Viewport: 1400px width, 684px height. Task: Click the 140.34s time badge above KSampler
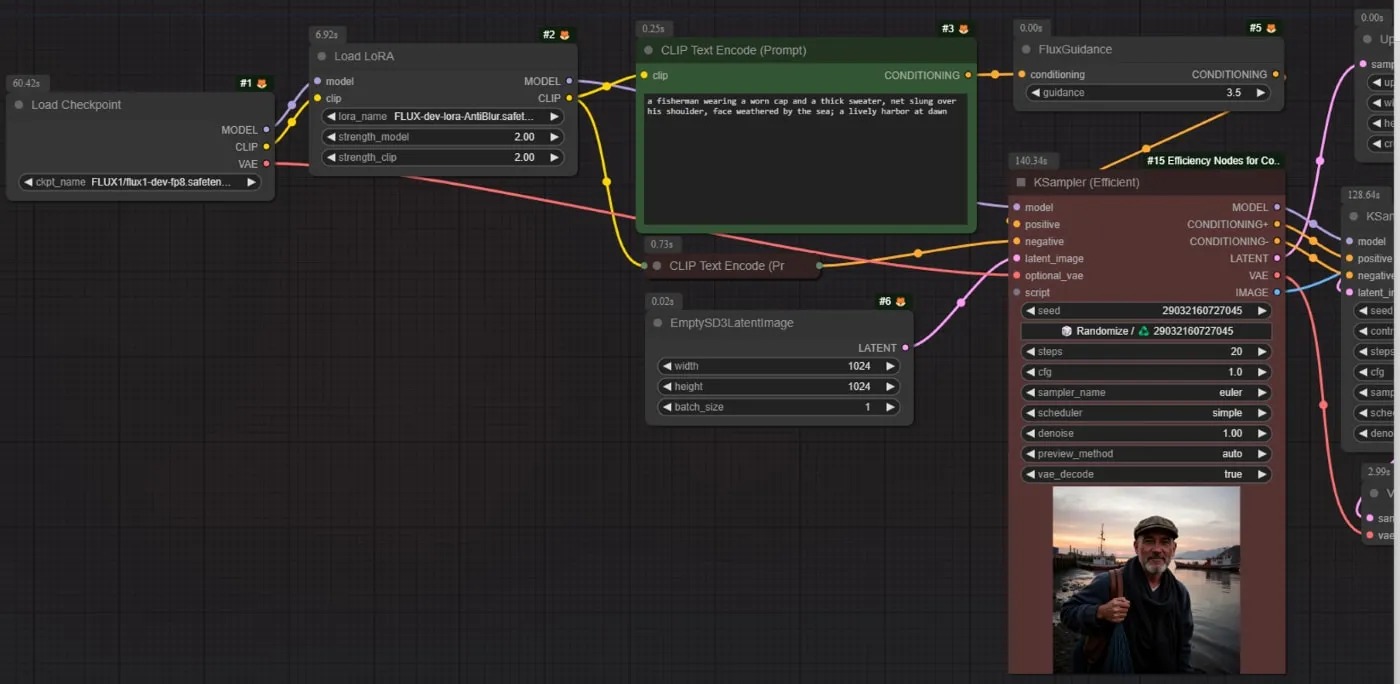coord(1034,160)
